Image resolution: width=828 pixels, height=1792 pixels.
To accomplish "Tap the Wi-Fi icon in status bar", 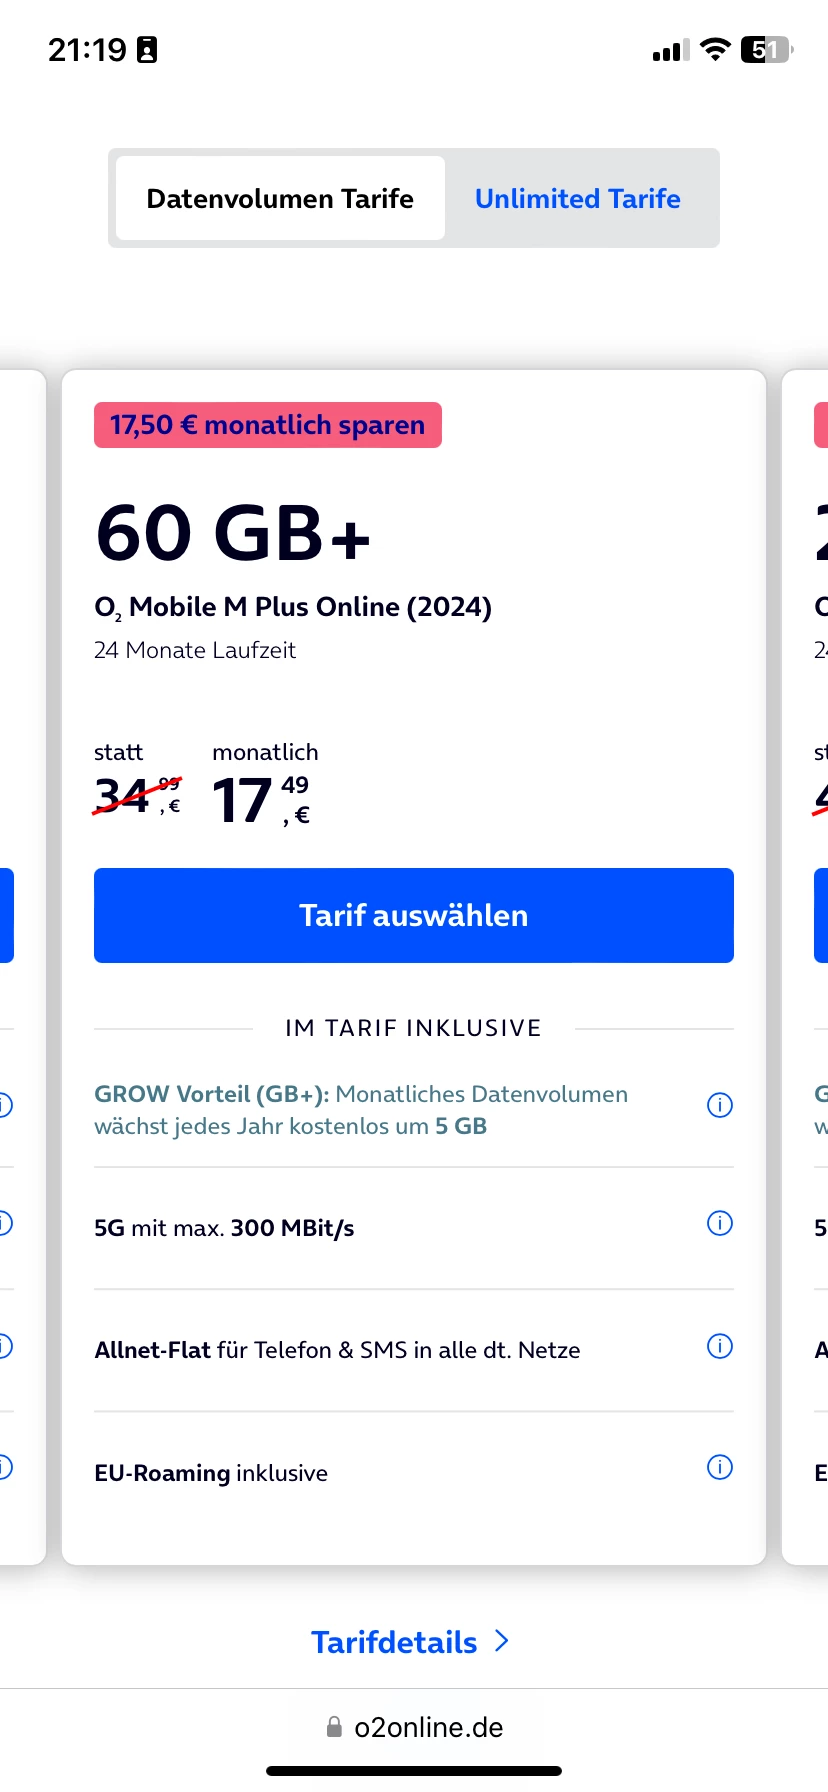I will pyautogui.click(x=715, y=49).
